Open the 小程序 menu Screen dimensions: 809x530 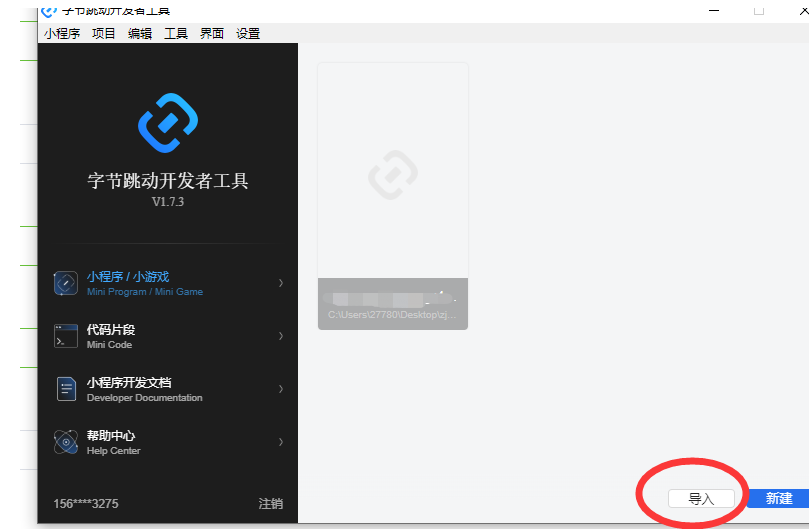(62, 34)
